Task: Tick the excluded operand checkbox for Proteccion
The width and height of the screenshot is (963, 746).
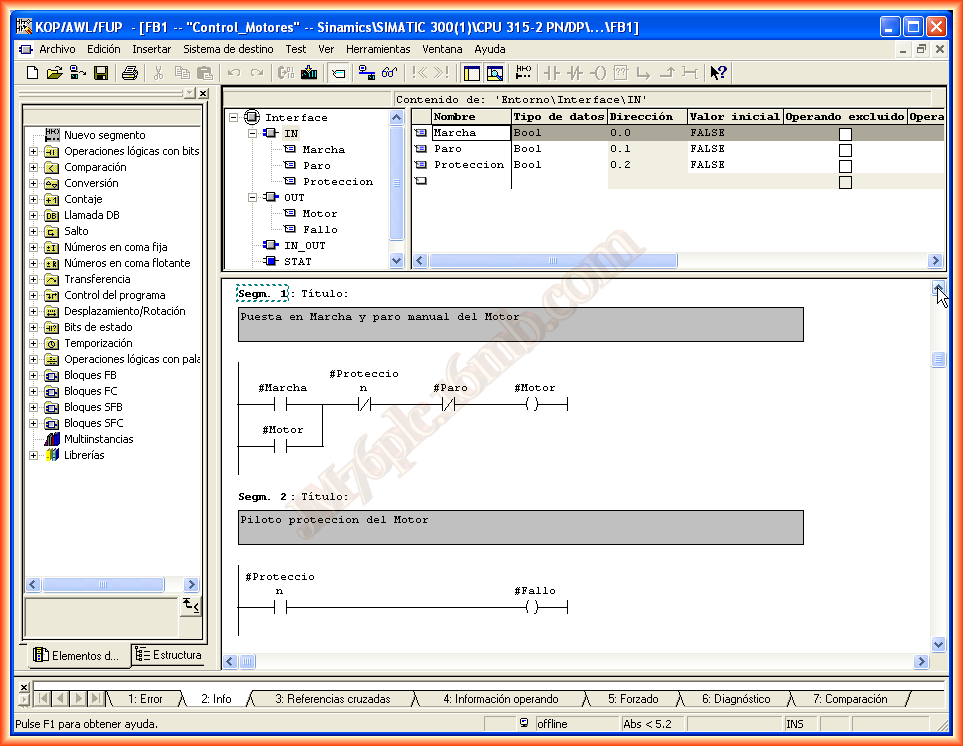Action: [845, 166]
